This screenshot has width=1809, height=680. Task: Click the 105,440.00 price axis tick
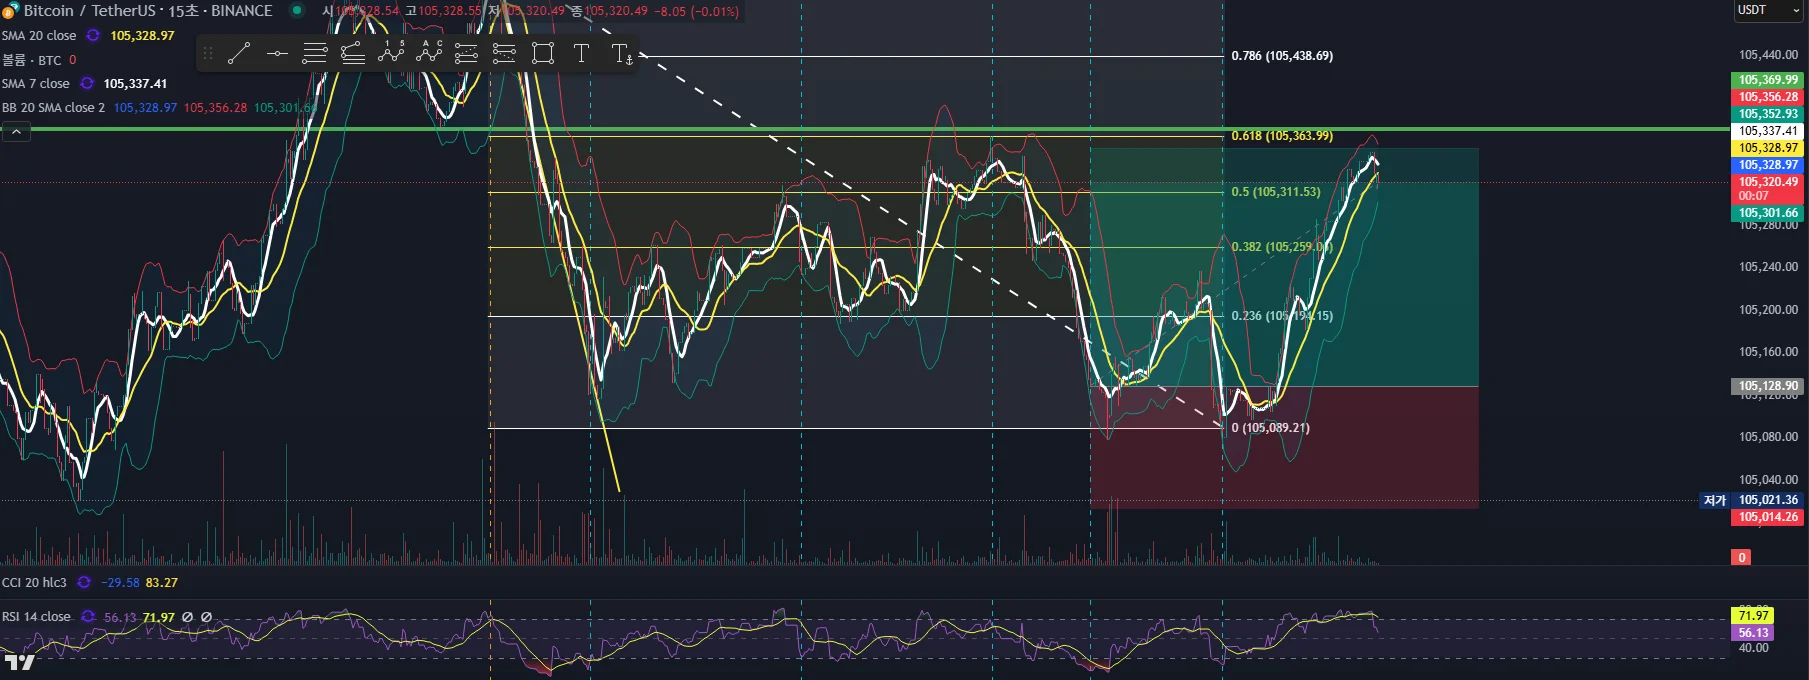(1767, 55)
